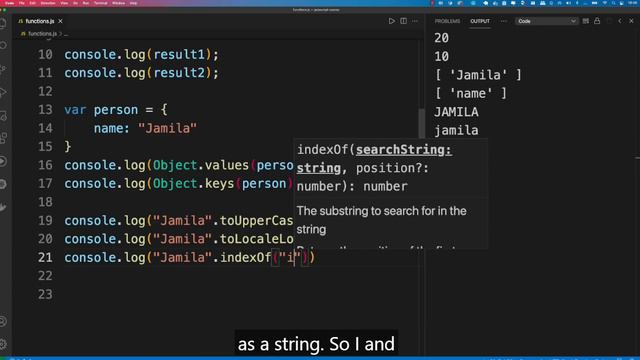Click the person variable on line 13
The width and height of the screenshot is (640, 360).
(x=116, y=110)
